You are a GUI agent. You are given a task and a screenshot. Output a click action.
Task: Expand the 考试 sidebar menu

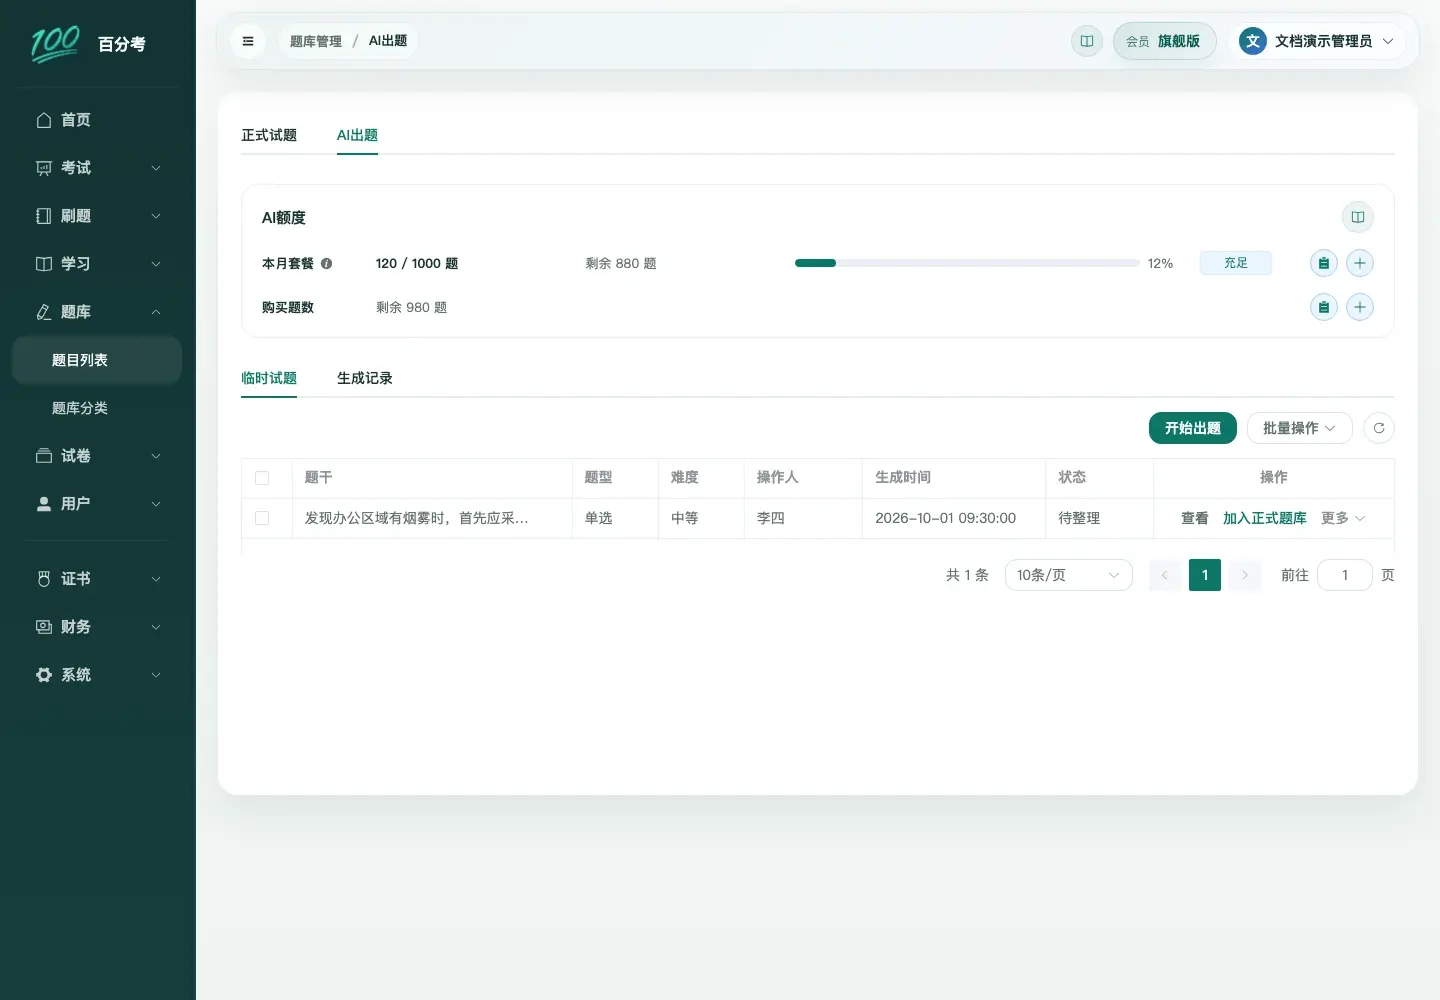click(x=97, y=168)
